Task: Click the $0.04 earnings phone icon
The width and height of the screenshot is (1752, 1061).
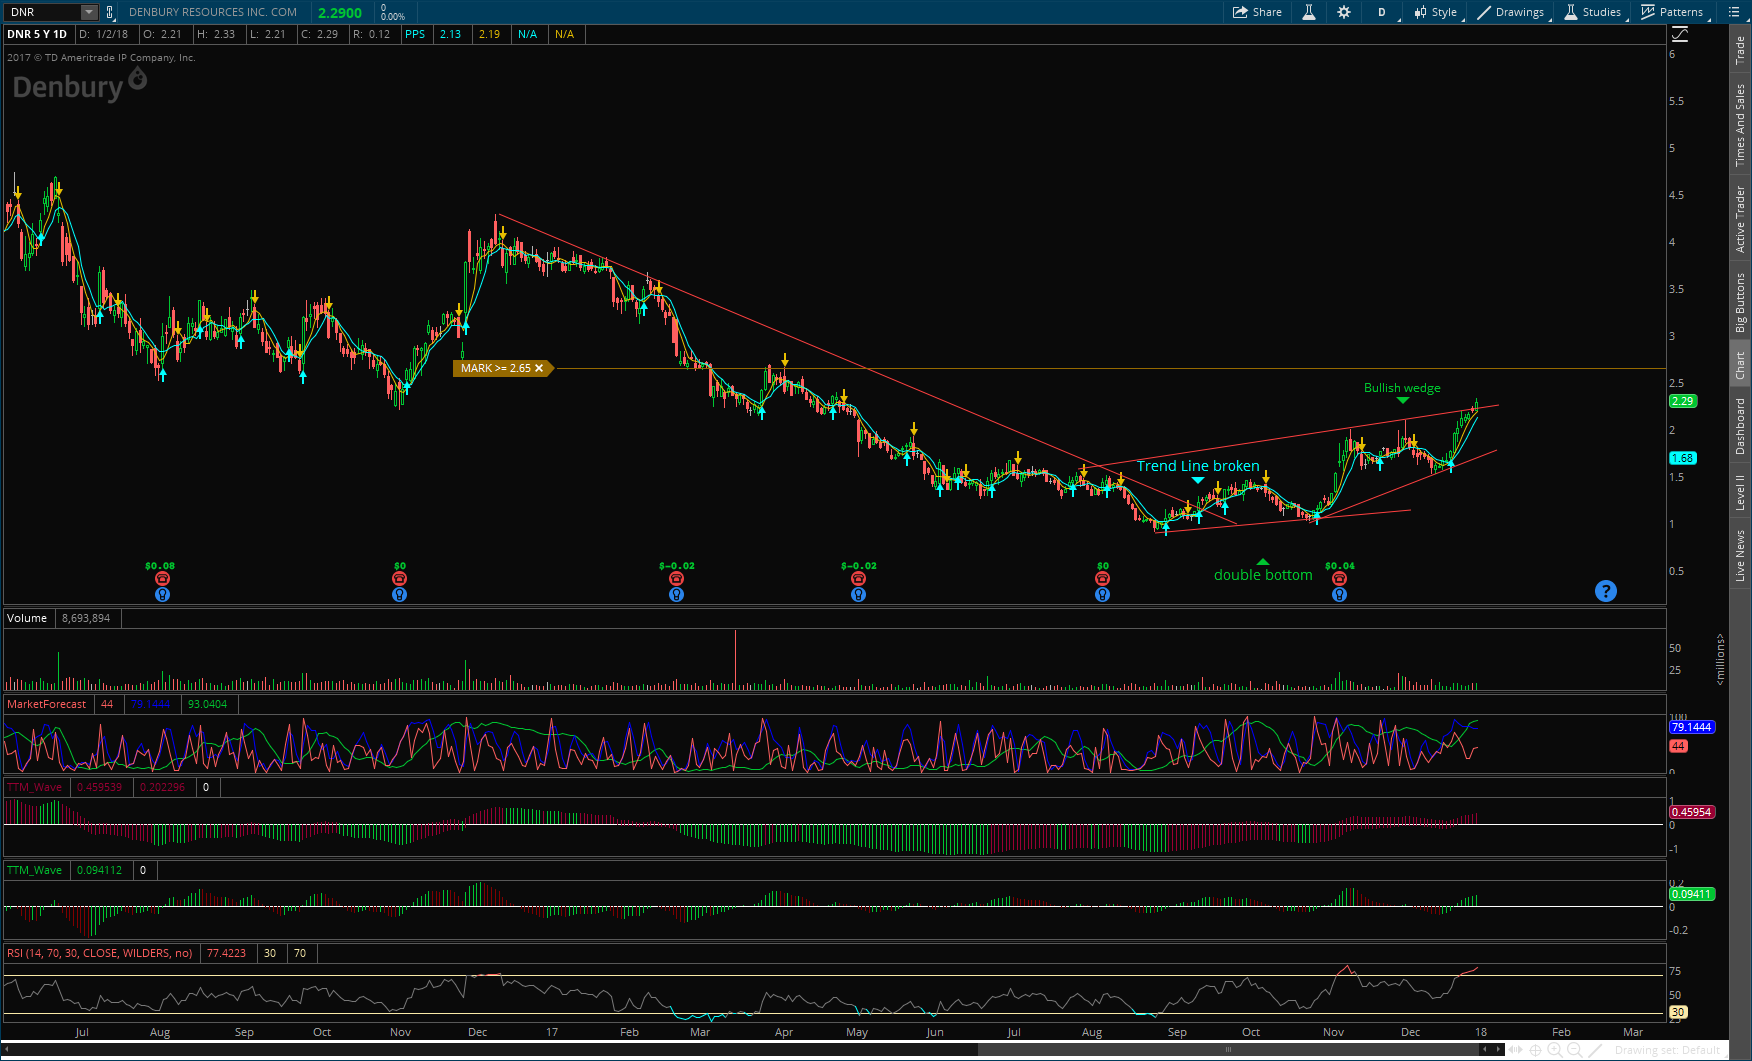Action: 1339,579
